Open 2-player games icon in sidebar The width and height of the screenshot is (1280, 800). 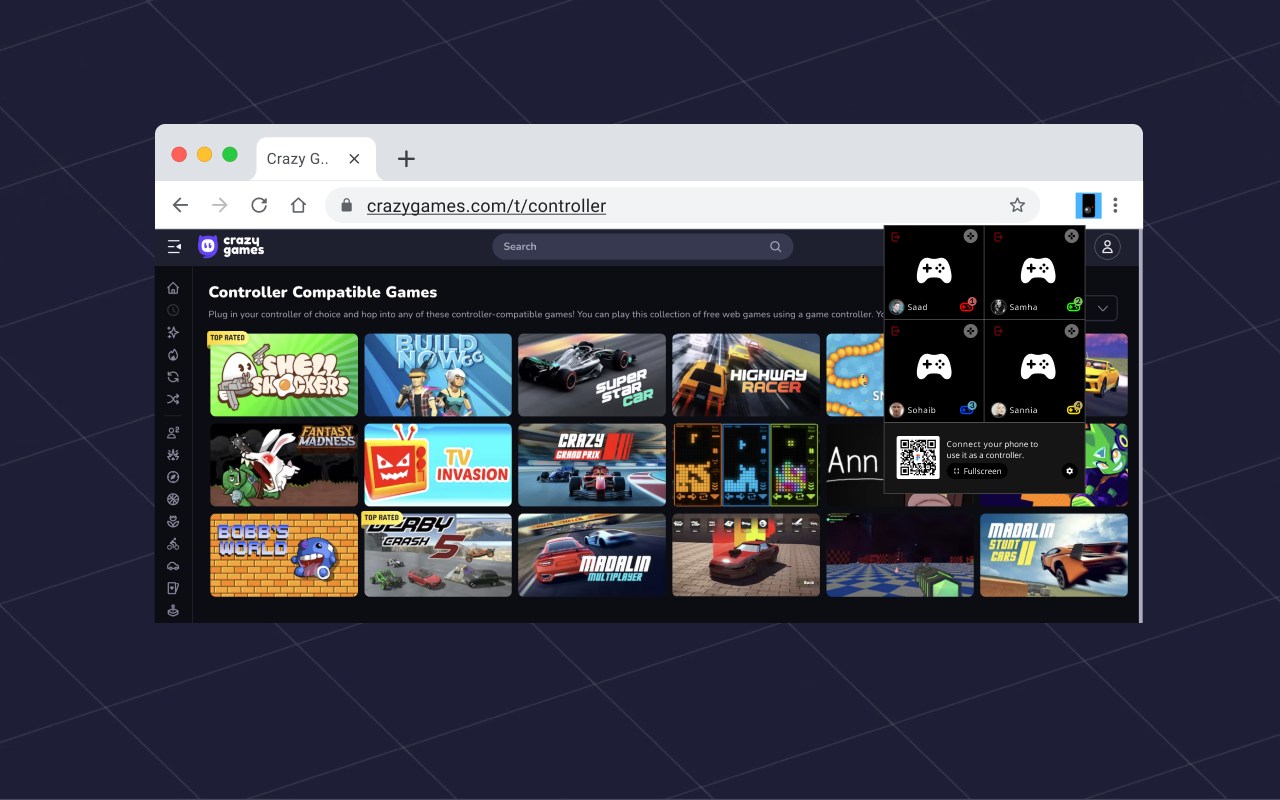point(173,433)
